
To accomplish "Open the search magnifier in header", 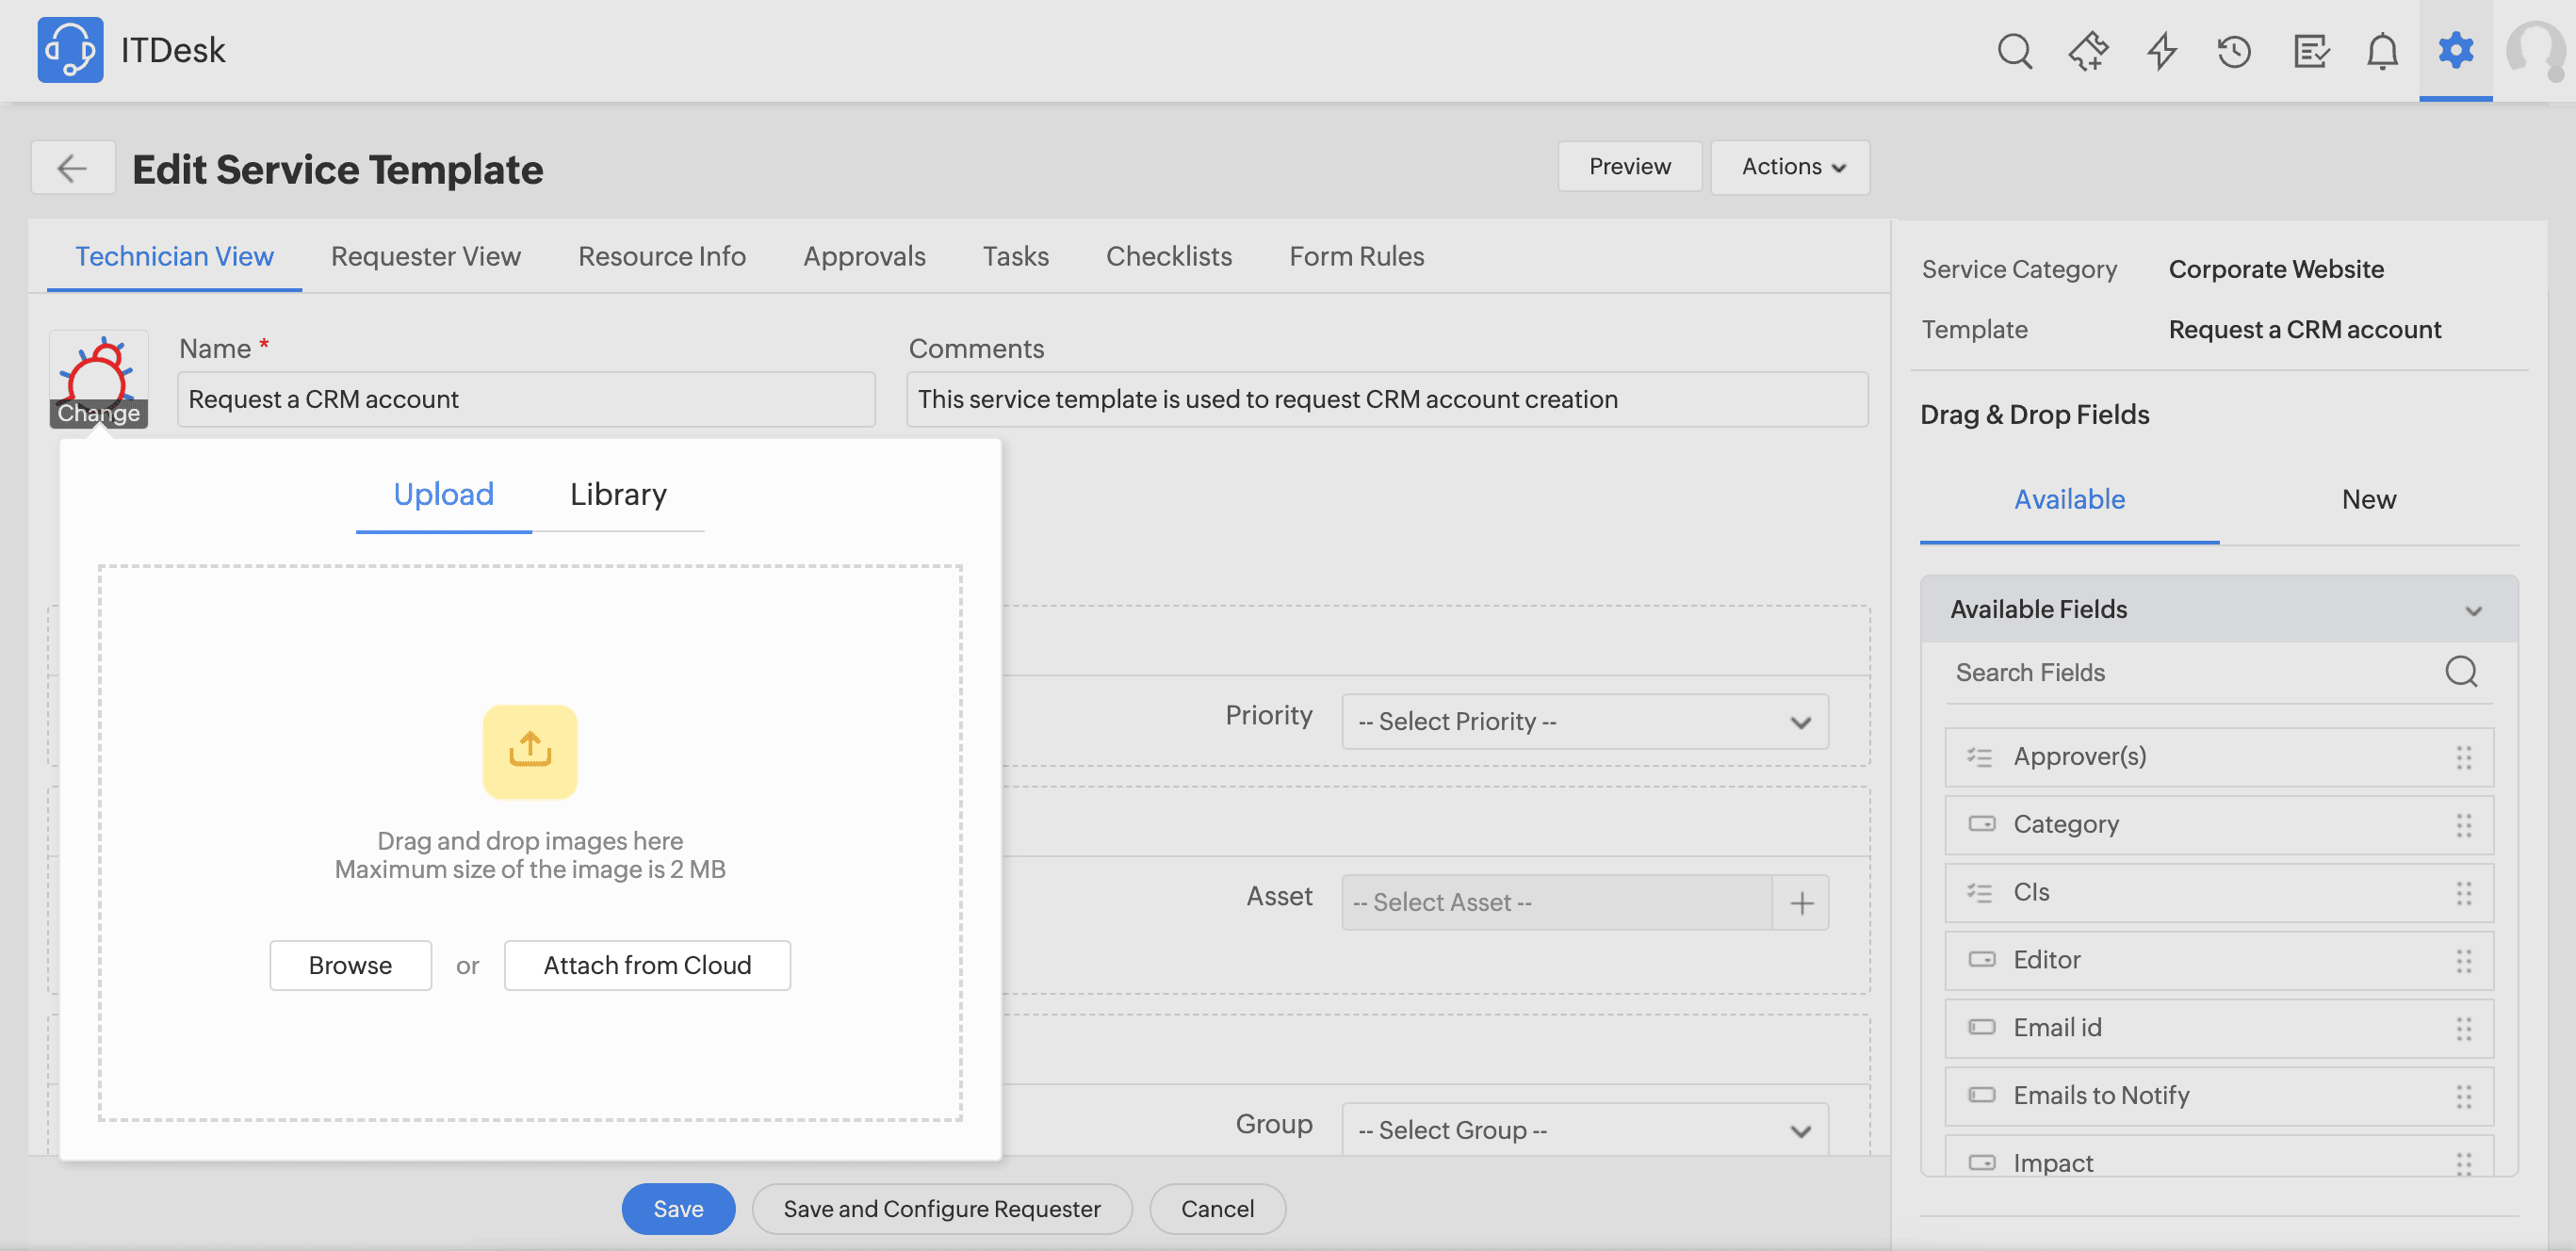I will [x=2014, y=50].
